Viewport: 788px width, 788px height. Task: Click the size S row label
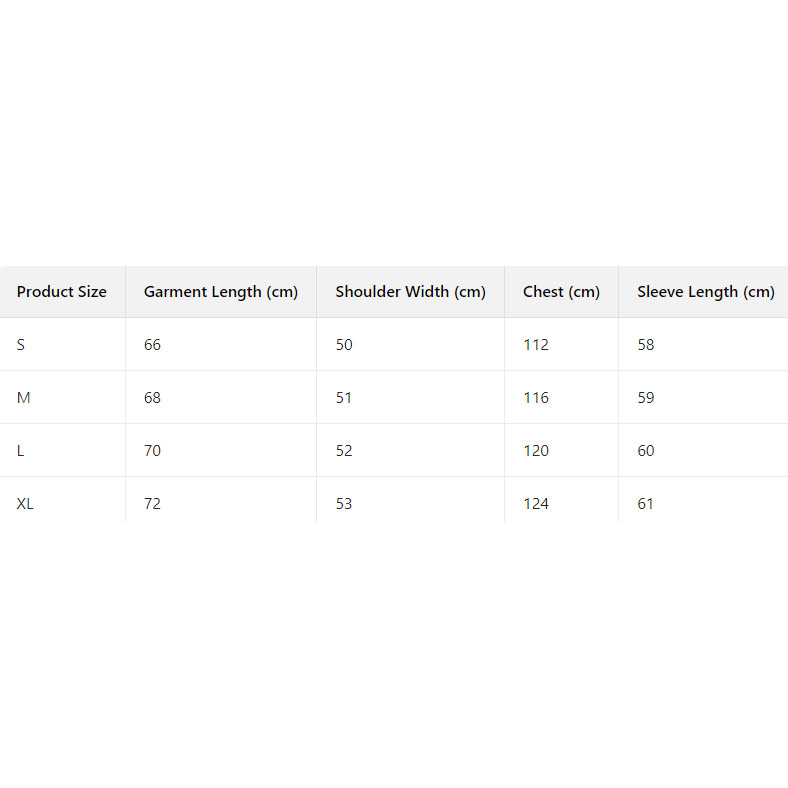pos(21,345)
